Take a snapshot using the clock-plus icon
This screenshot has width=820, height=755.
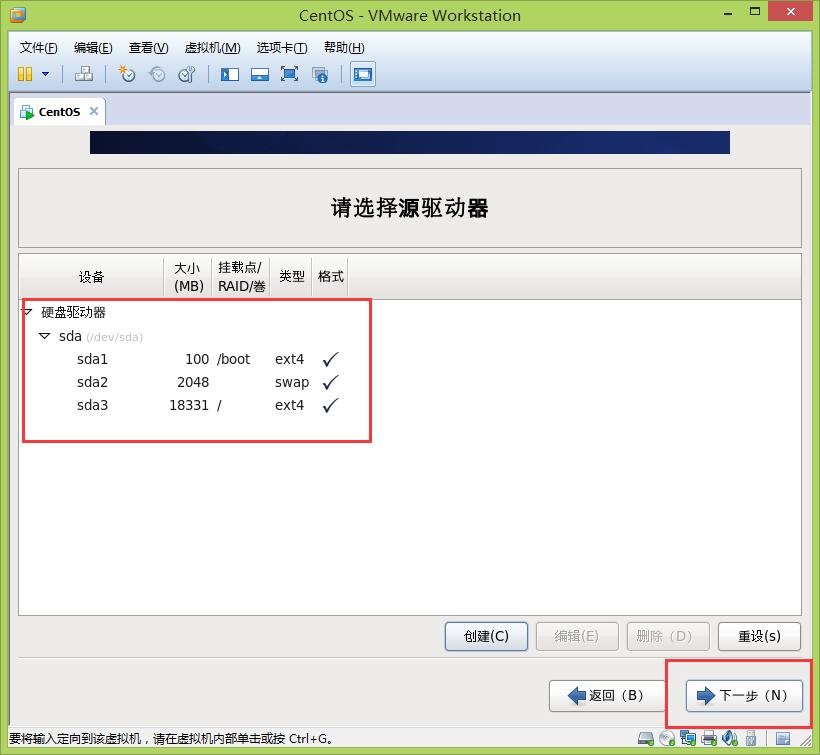coord(127,74)
